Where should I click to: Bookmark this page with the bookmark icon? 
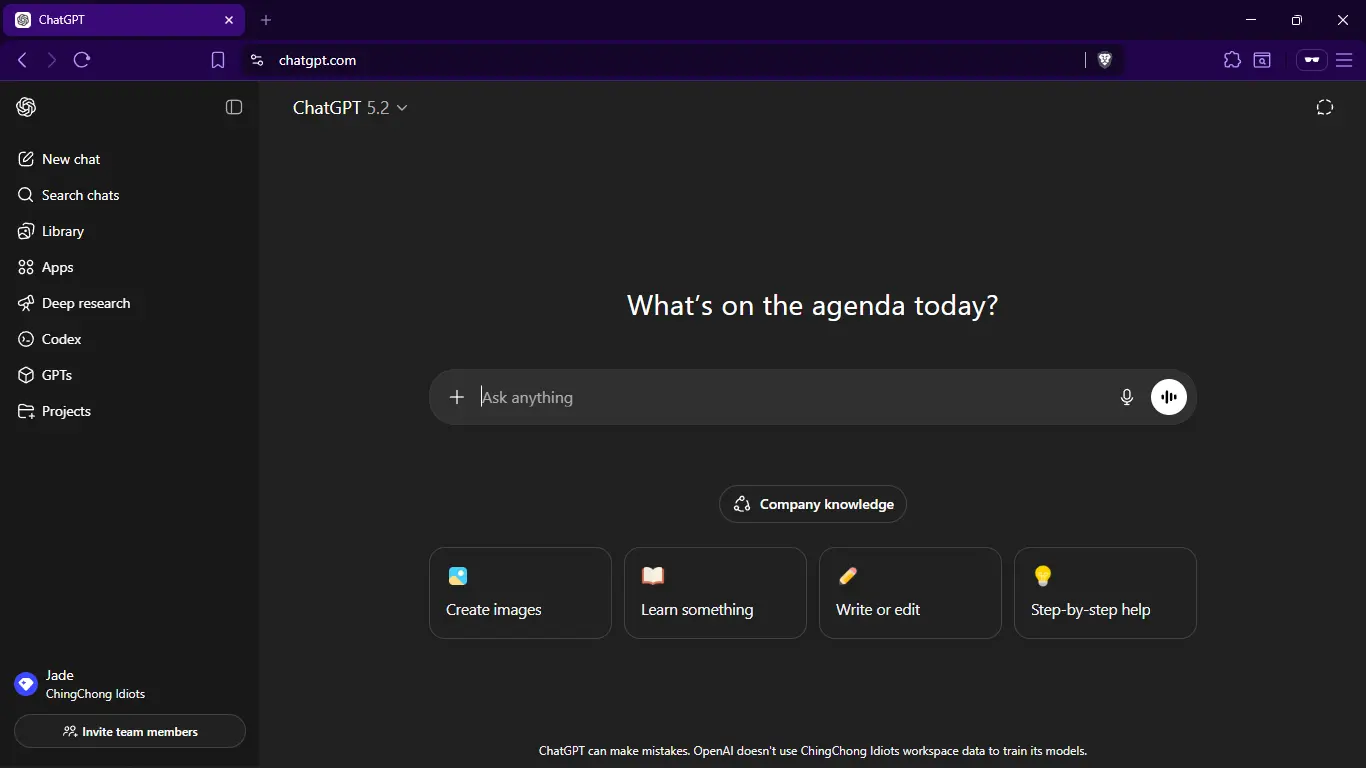218,60
